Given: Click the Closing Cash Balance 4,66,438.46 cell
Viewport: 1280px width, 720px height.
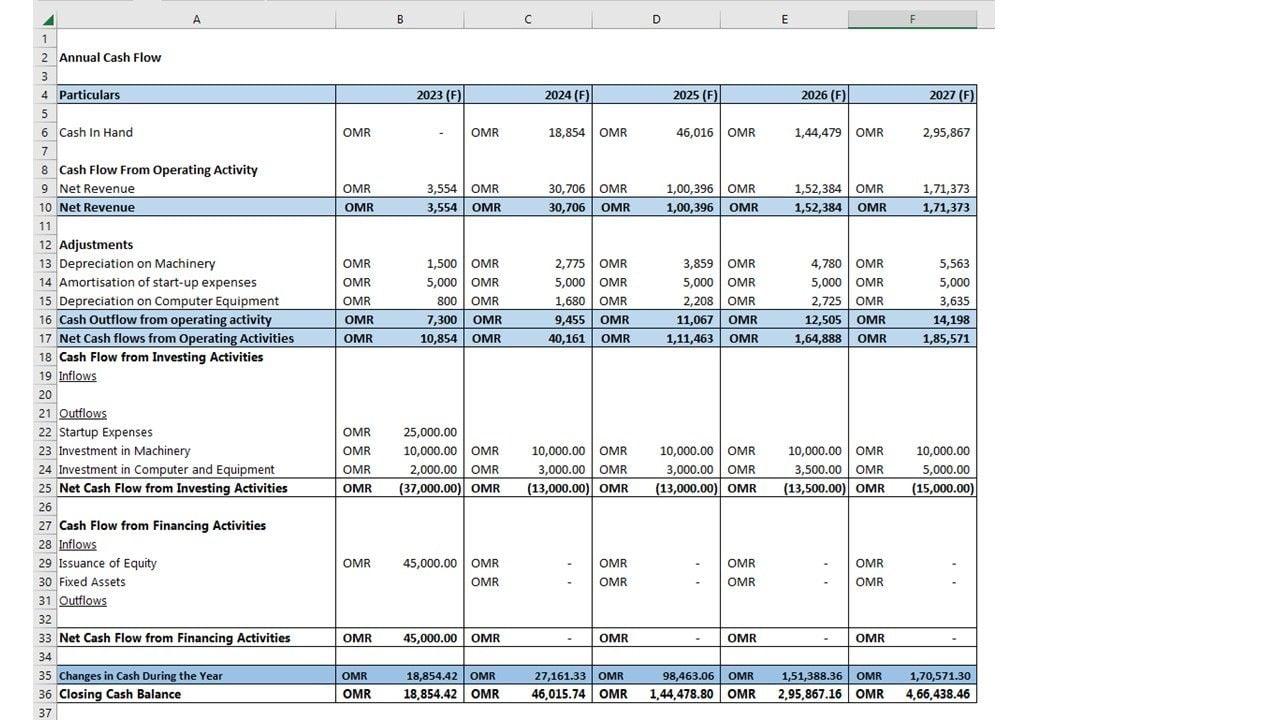Looking at the screenshot, I should click(937, 694).
